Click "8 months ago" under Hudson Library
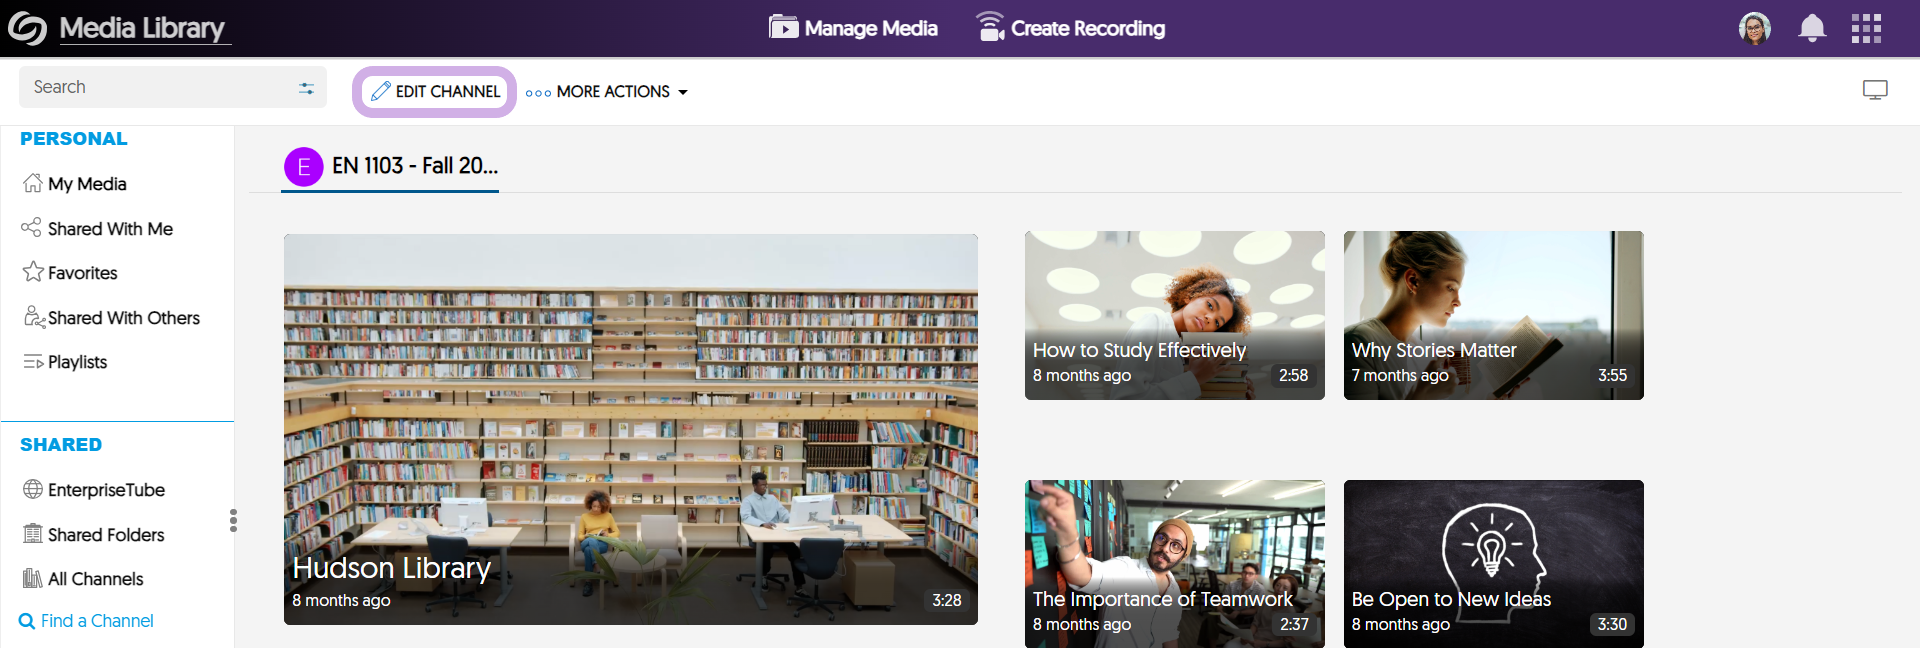 [x=341, y=601]
